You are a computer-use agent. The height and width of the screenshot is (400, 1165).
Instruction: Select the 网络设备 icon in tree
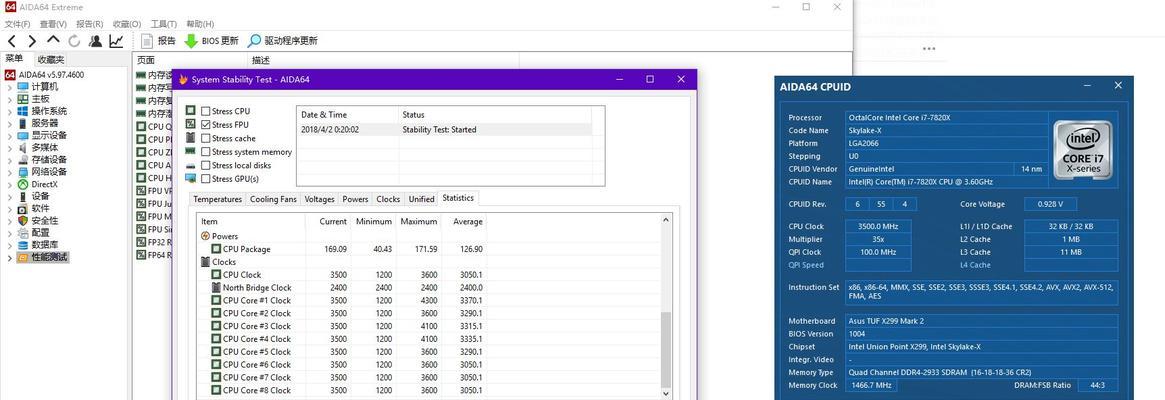(22, 172)
